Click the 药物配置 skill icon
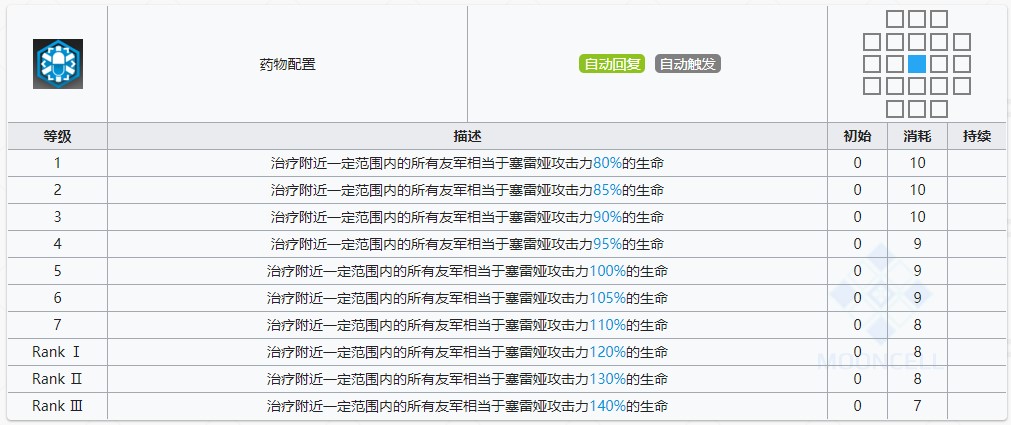1011x425 pixels. [x=58, y=64]
